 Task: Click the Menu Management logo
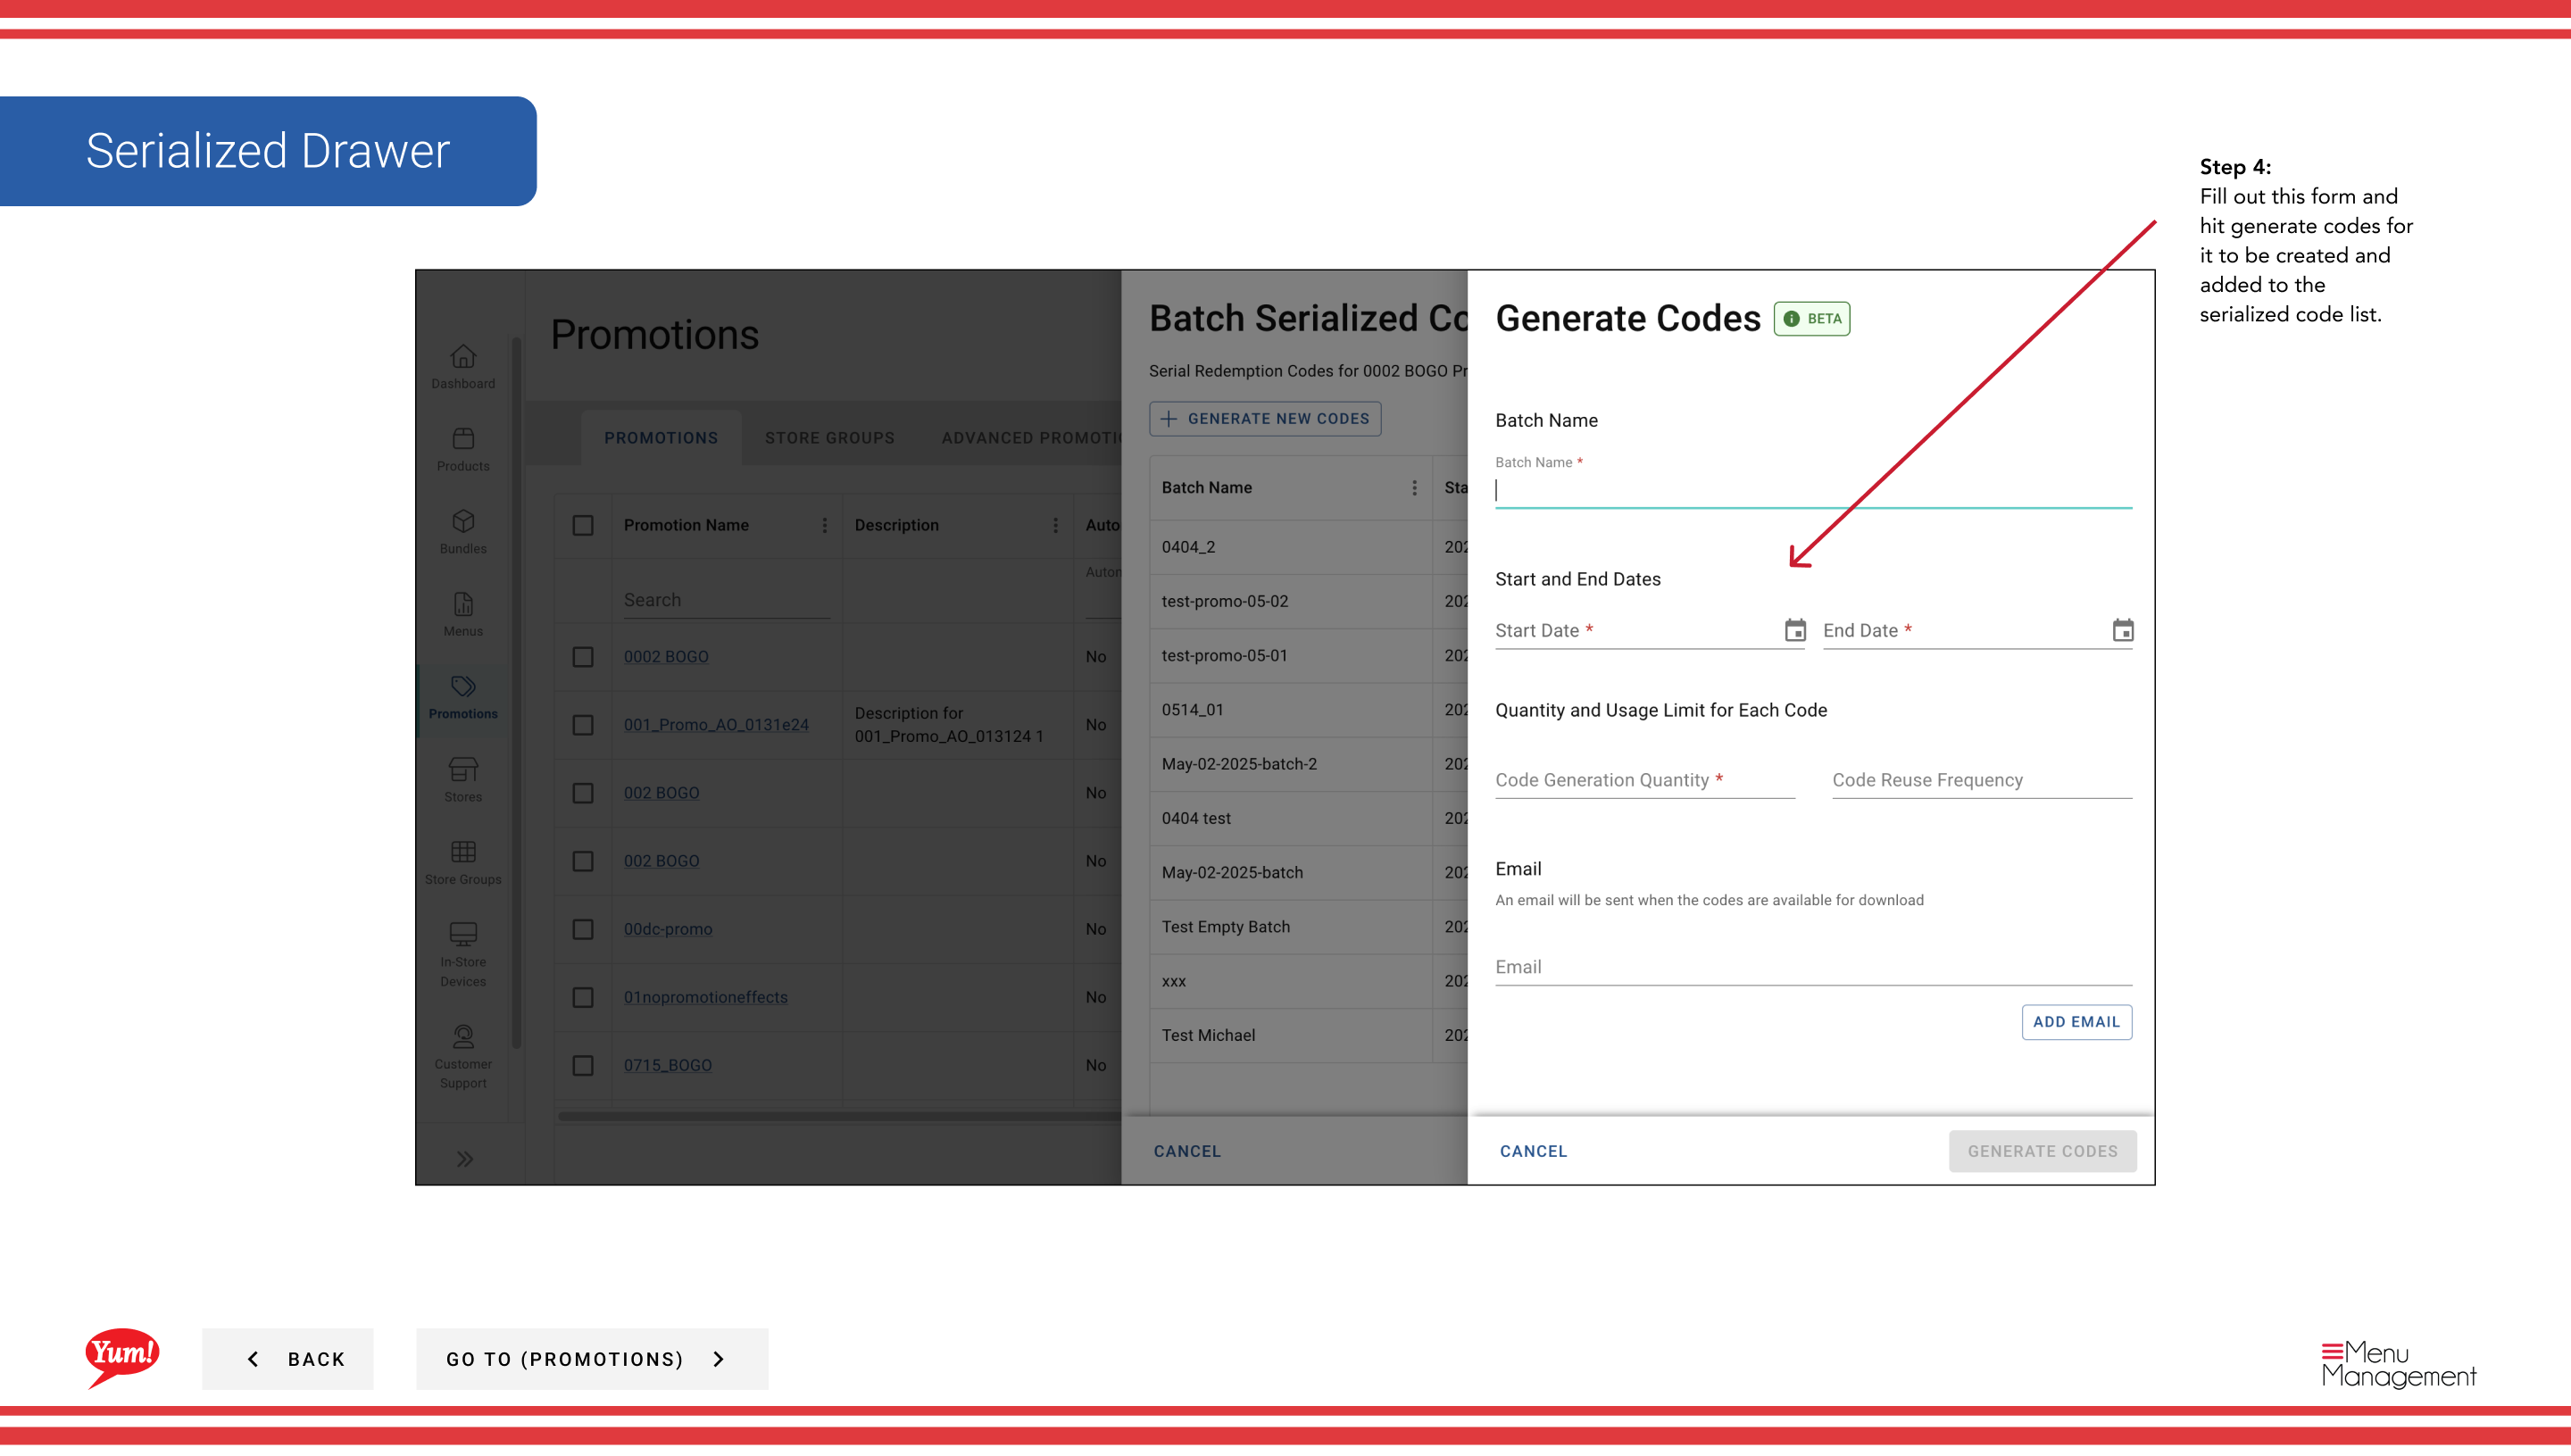point(2398,1364)
